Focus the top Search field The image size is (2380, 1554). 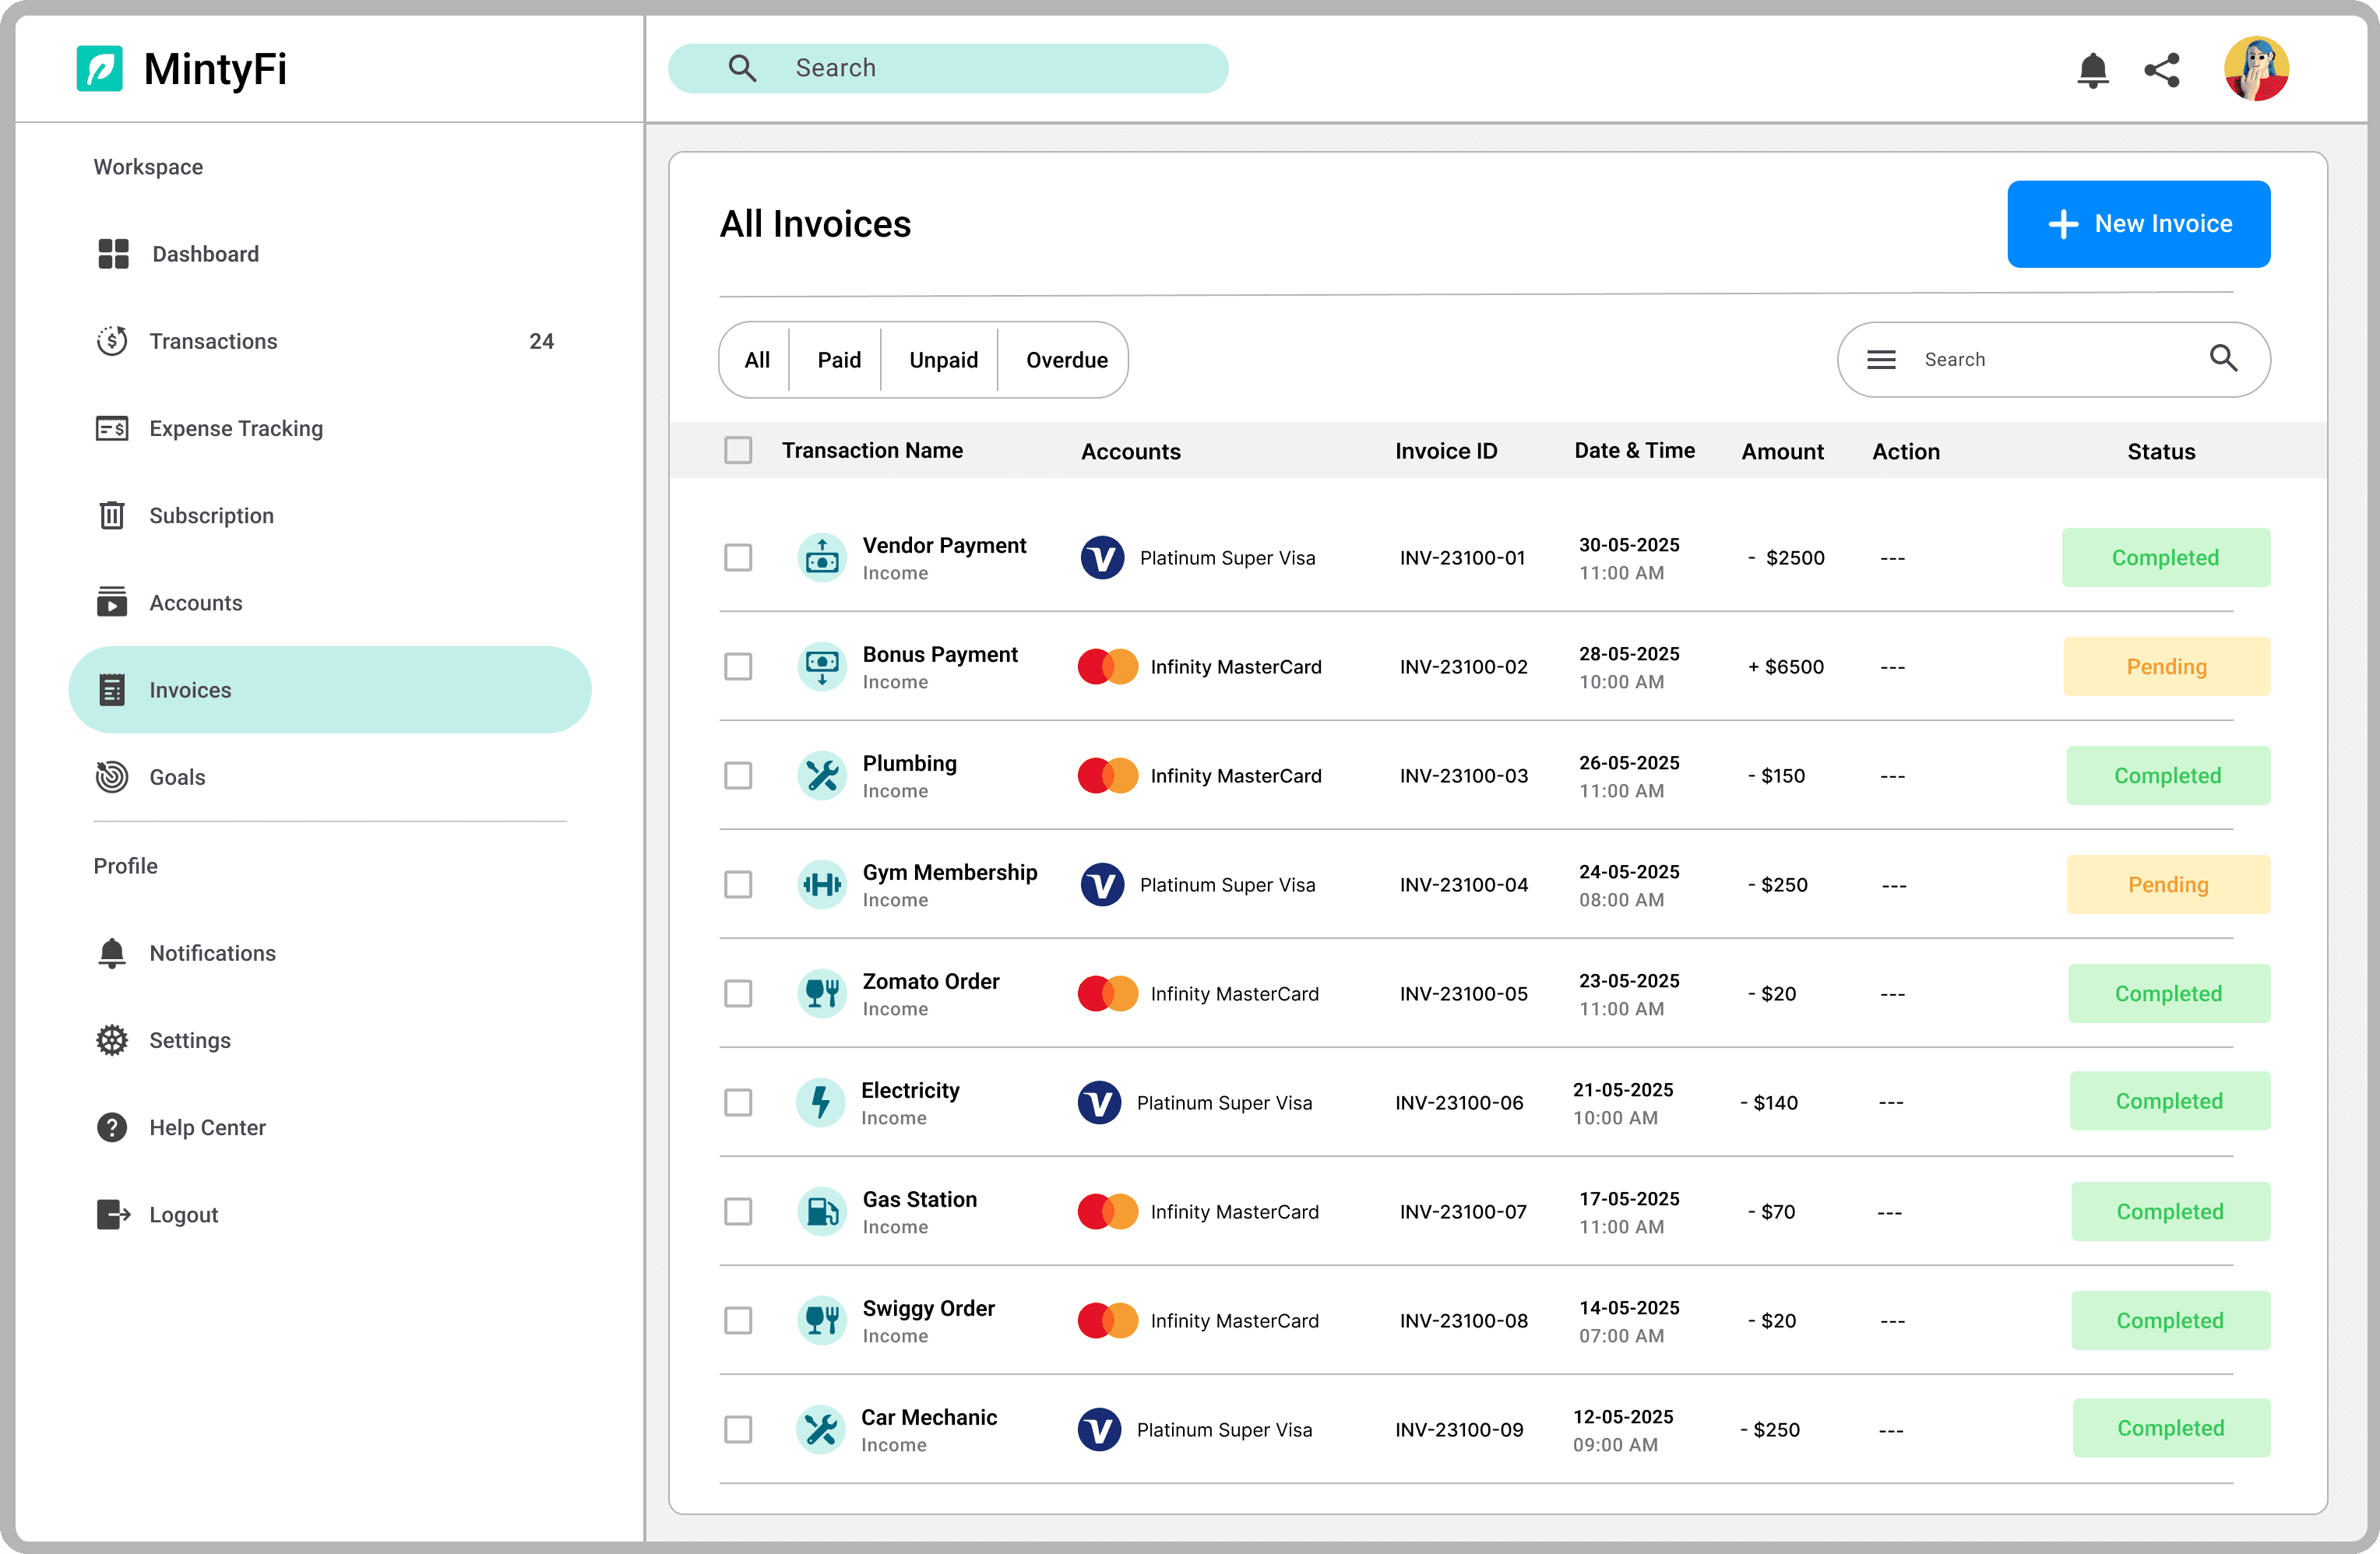[x=948, y=68]
